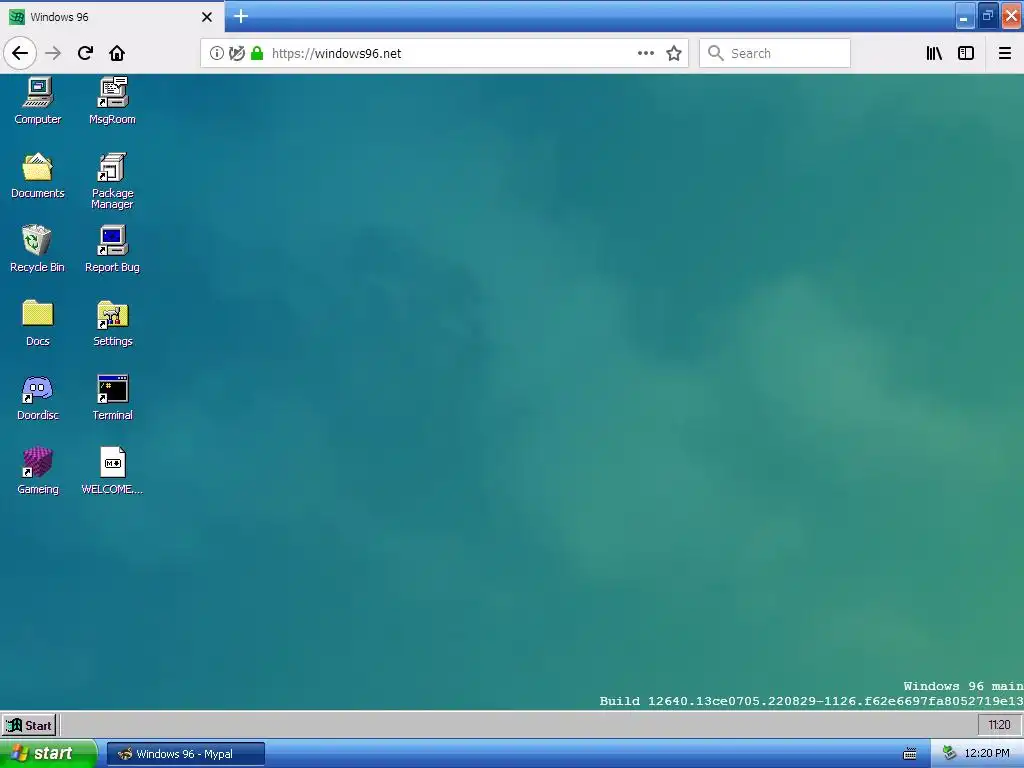Click the browser forward arrow
Image resolution: width=1024 pixels, height=768 pixels.
[54, 53]
